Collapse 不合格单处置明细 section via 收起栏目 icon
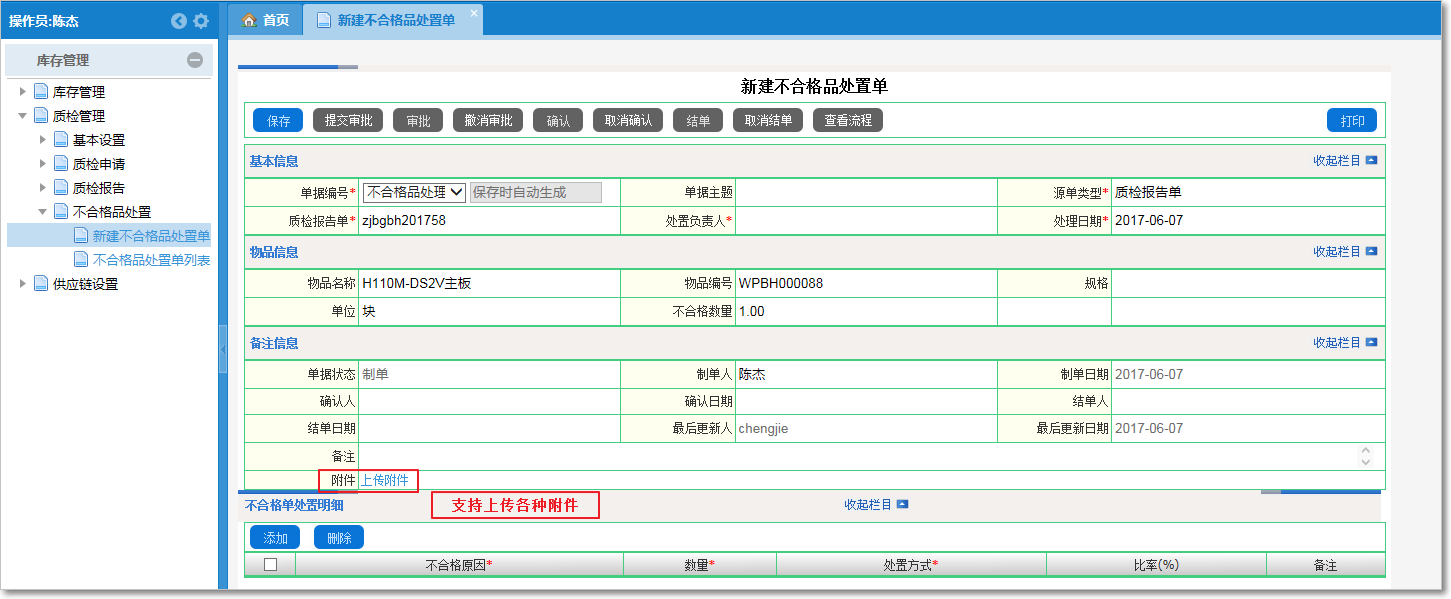The height and width of the screenshot is (599, 1451). (x=902, y=505)
